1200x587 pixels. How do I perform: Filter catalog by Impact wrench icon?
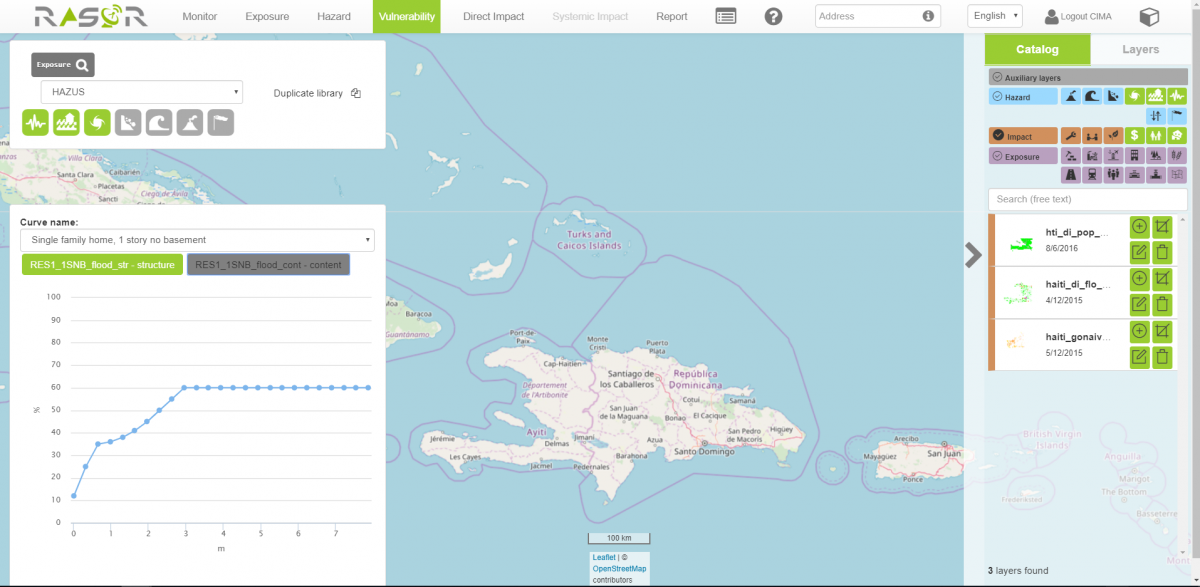1070,135
